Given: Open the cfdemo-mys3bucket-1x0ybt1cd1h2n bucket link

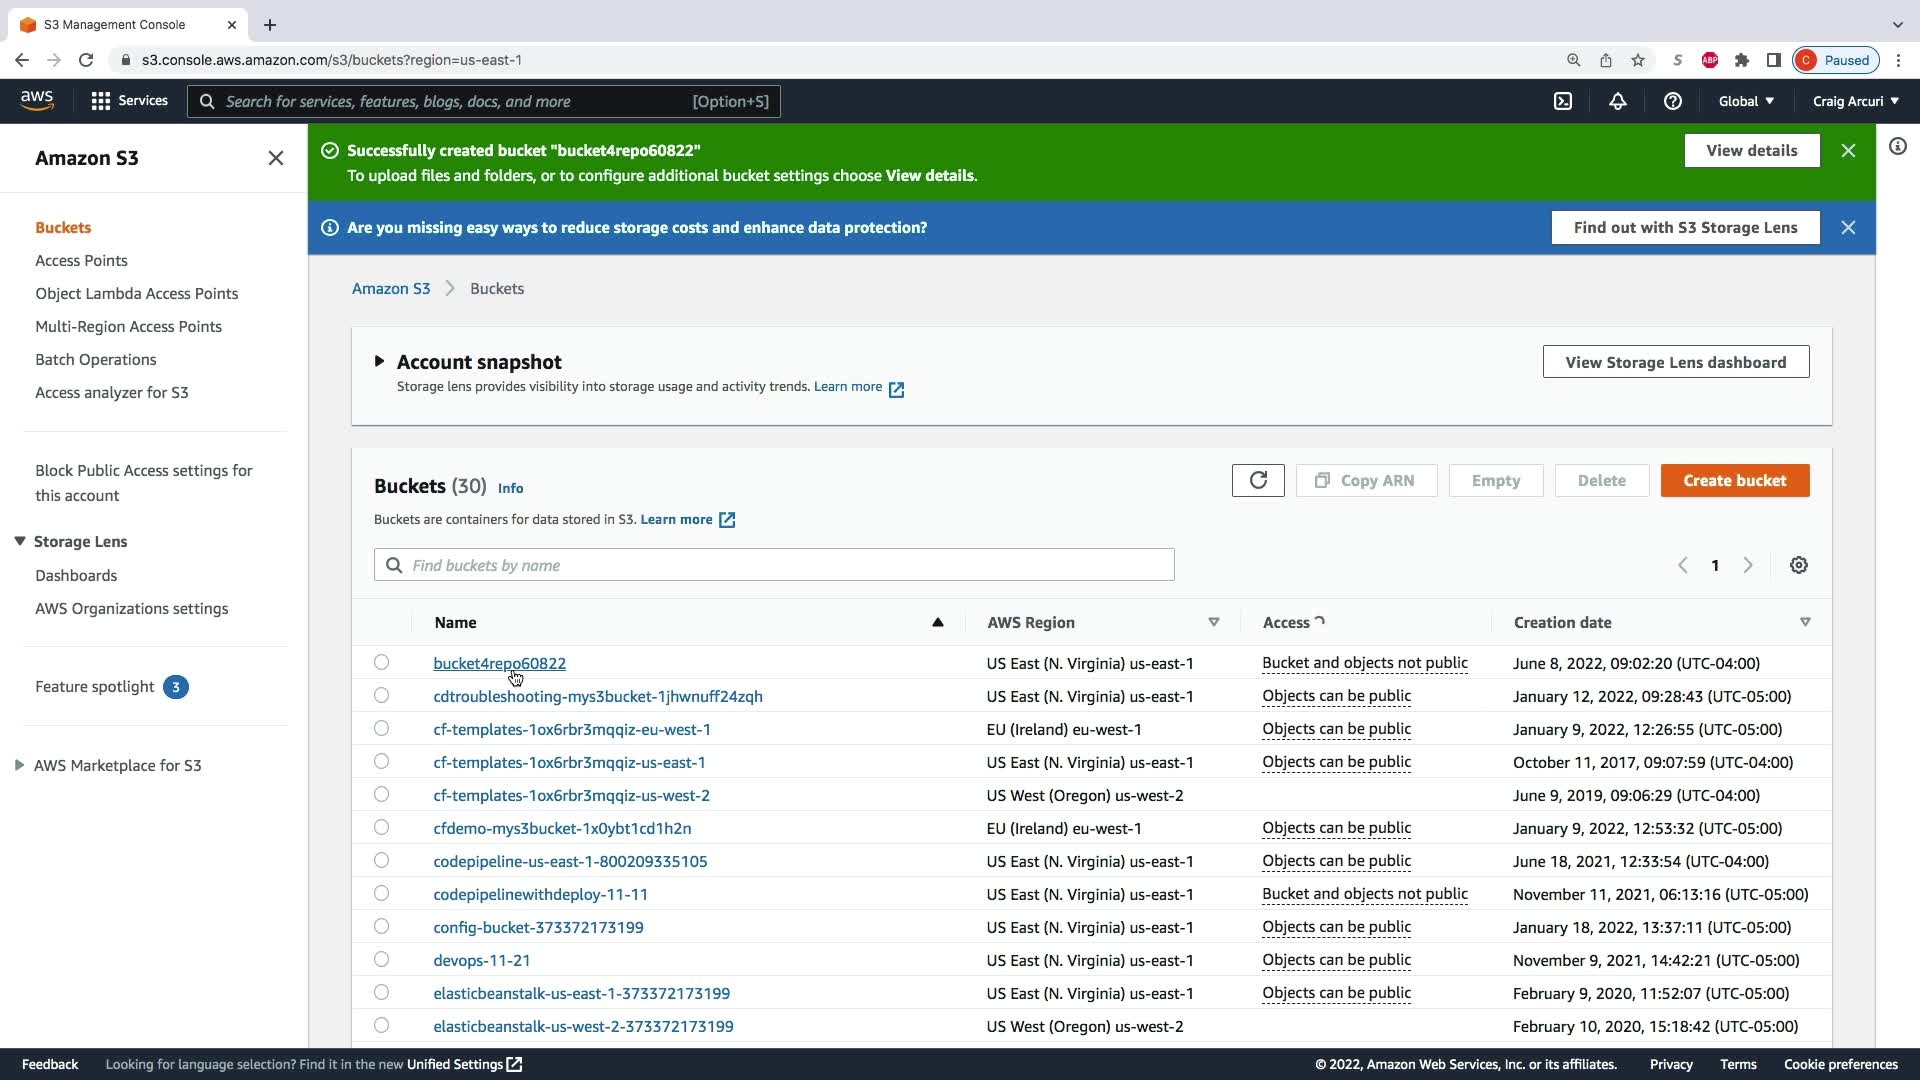Looking at the screenshot, I should coord(561,829).
